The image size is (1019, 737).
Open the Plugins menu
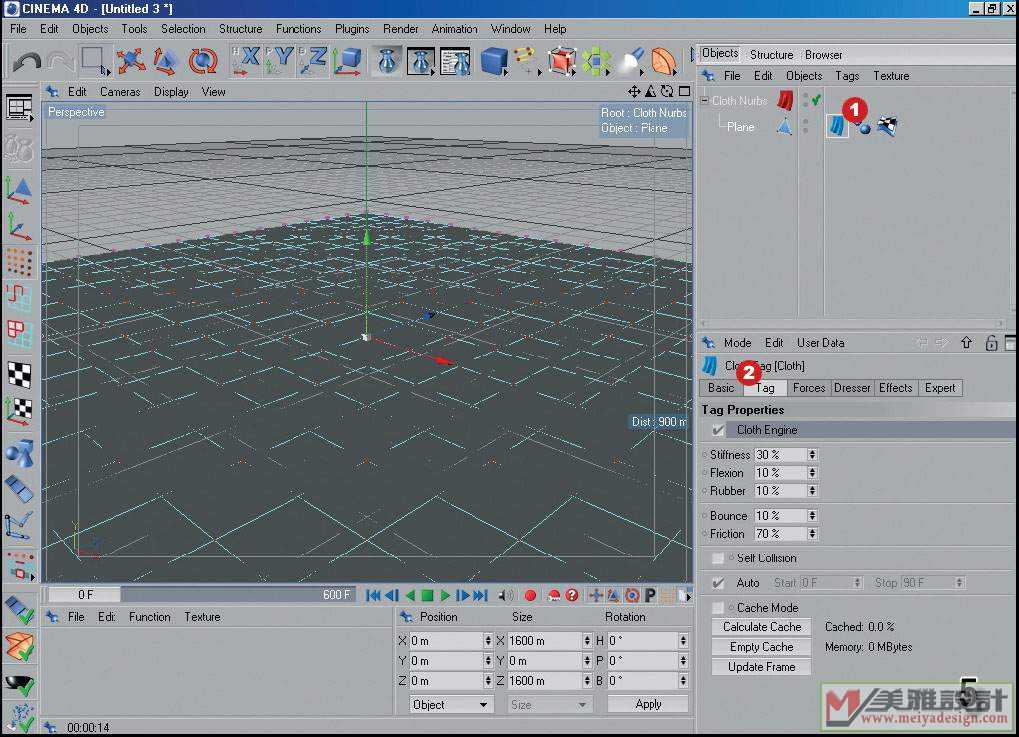[x=352, y=29]
